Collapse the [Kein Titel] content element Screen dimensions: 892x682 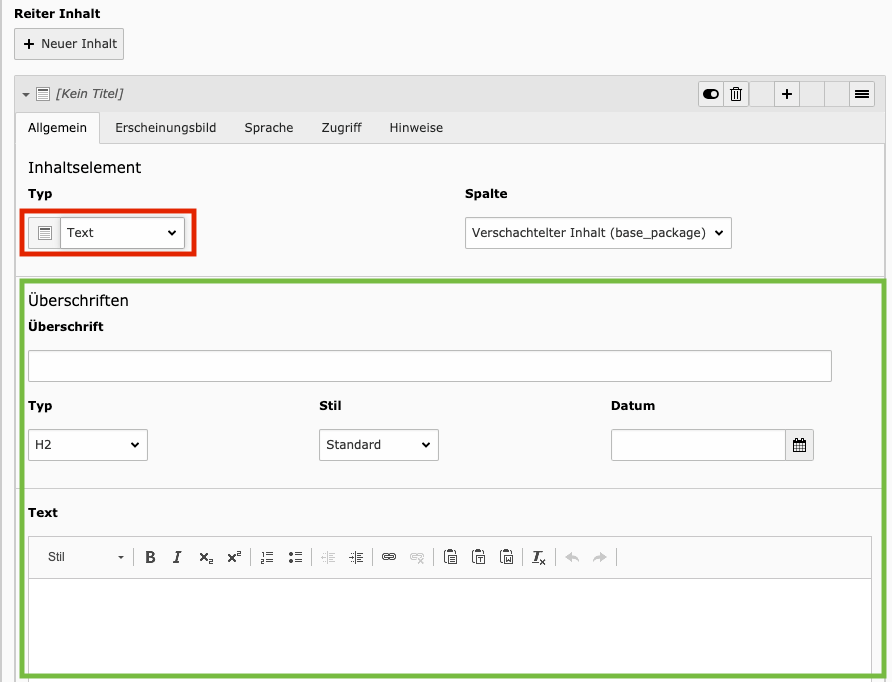pos(26,94)
